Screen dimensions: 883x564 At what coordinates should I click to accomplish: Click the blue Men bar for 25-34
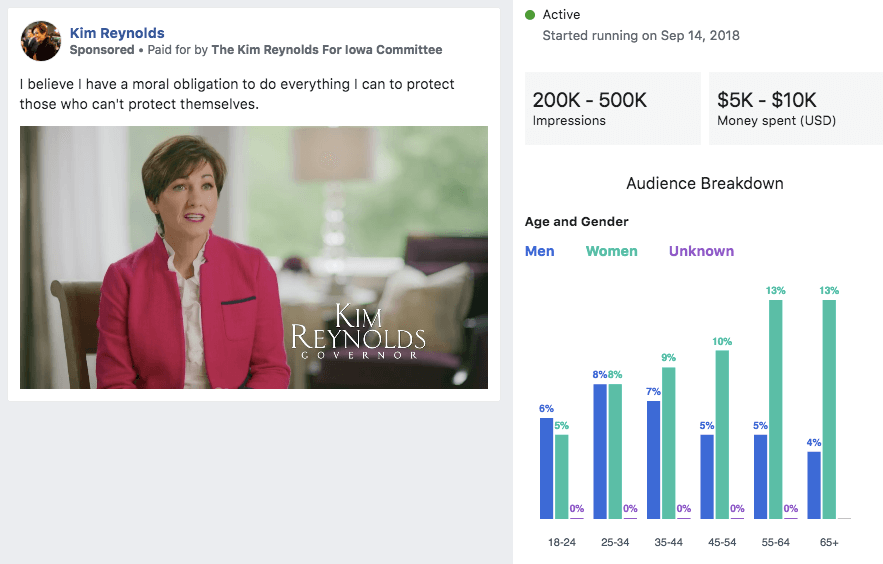point(600,451)
